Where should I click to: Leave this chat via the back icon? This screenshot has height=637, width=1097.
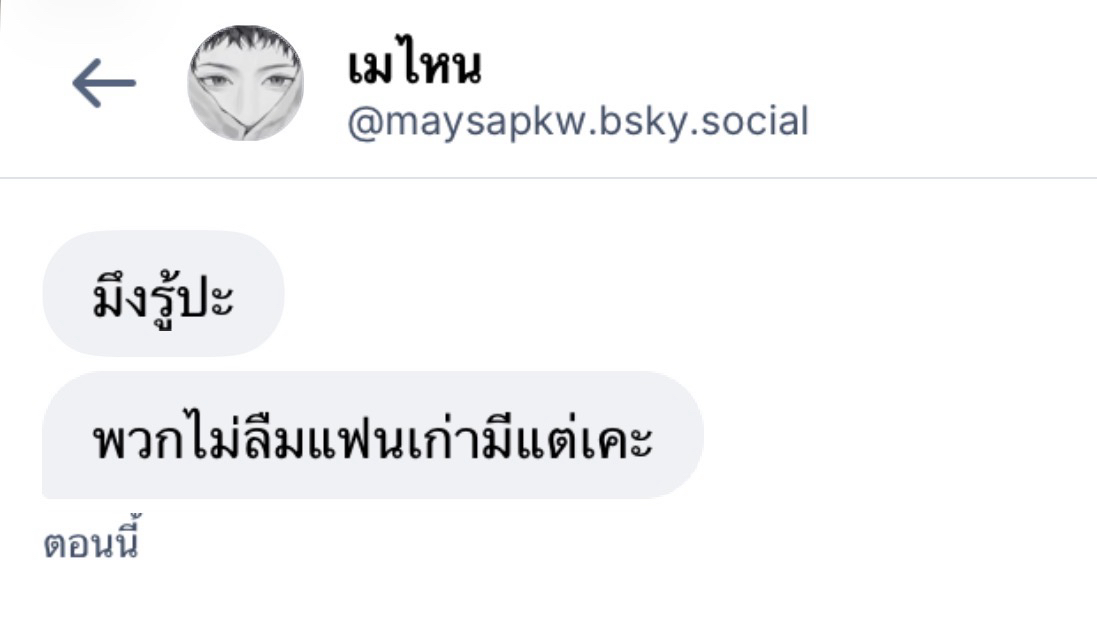click(104, 83)
